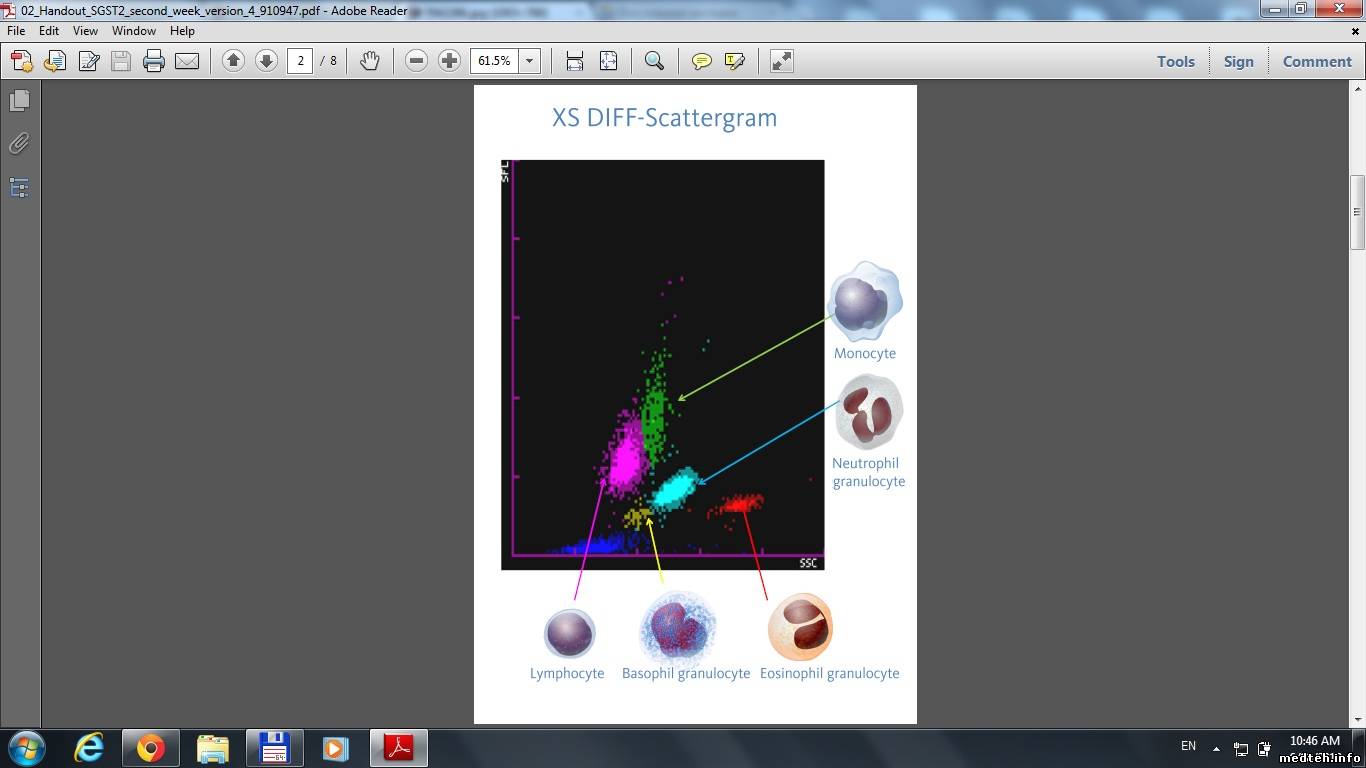
Task: Open the Find magnifier tool
Action: [654, 61]
